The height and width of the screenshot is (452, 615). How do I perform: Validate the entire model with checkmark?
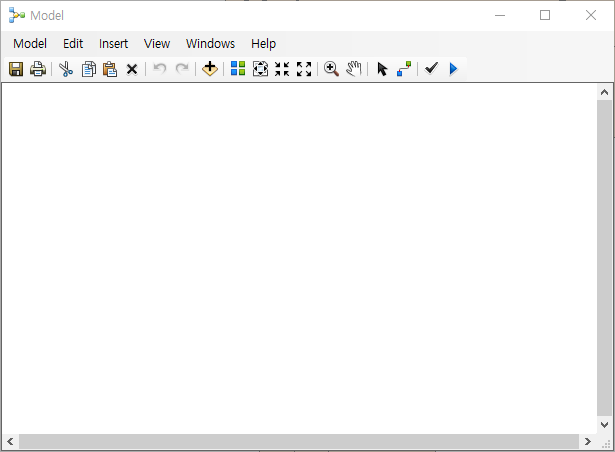(x=431, y=68)
